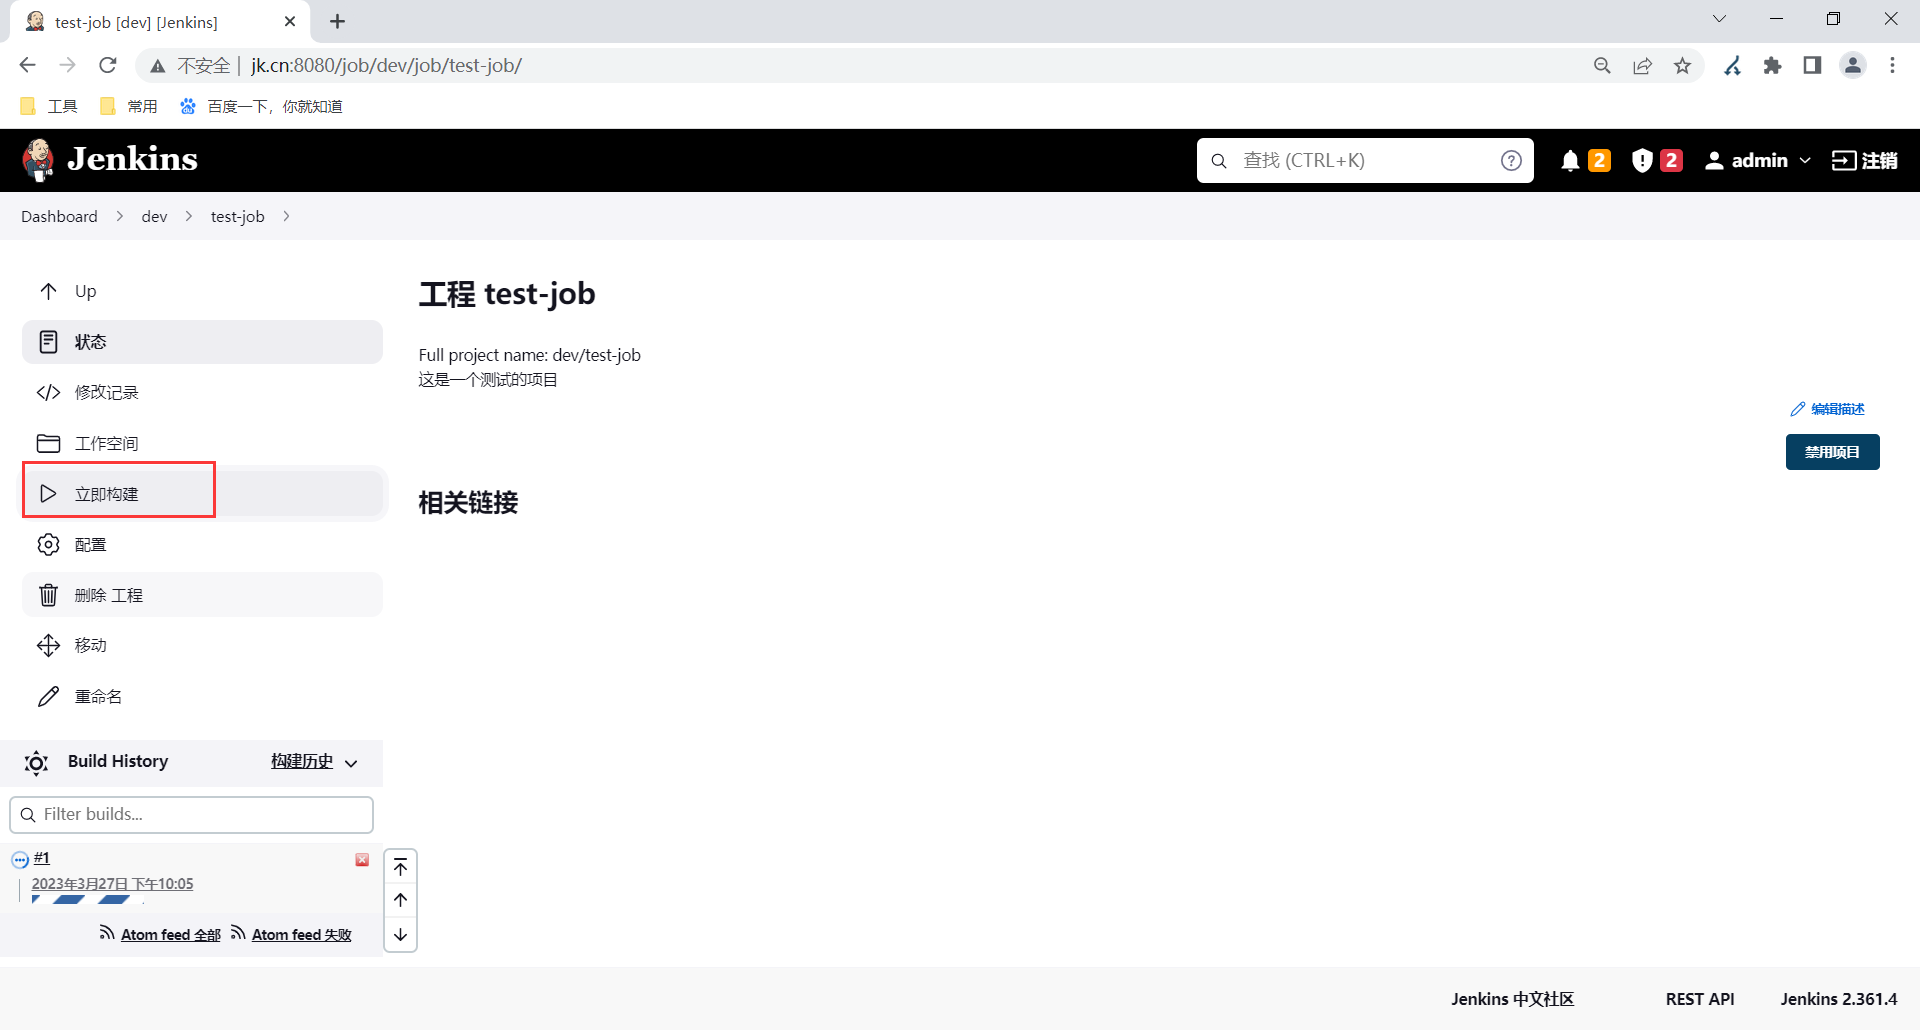Go down in build history
This screenshot has height=1030, width=1920.
400,935
